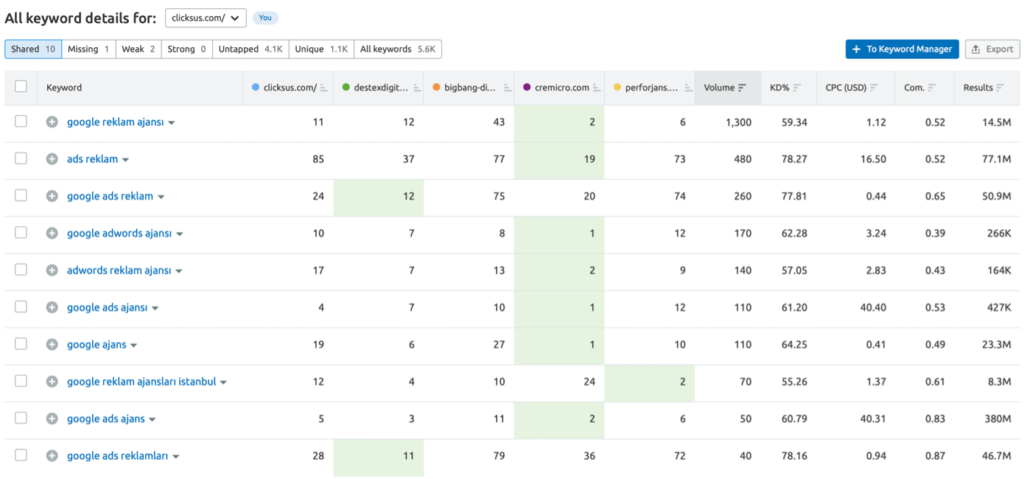This screenshot has width=1024, height=479.
Task: Open the google adwords ajansı keyword link
Action: click(x=120, y=233)
